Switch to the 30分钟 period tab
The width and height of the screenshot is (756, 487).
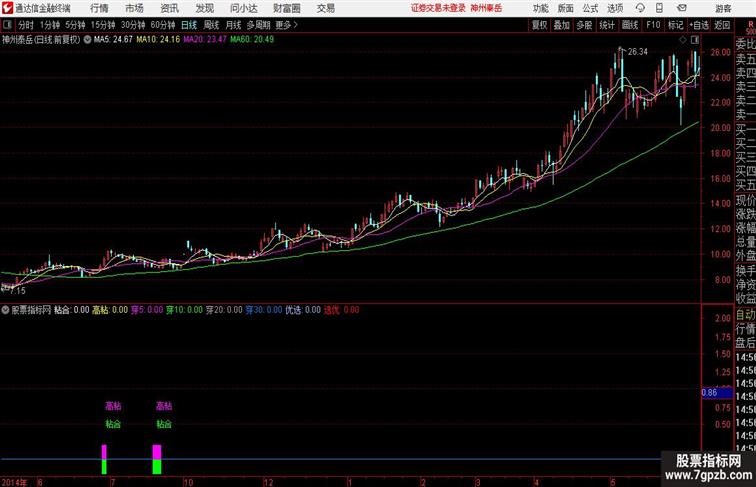133,25
